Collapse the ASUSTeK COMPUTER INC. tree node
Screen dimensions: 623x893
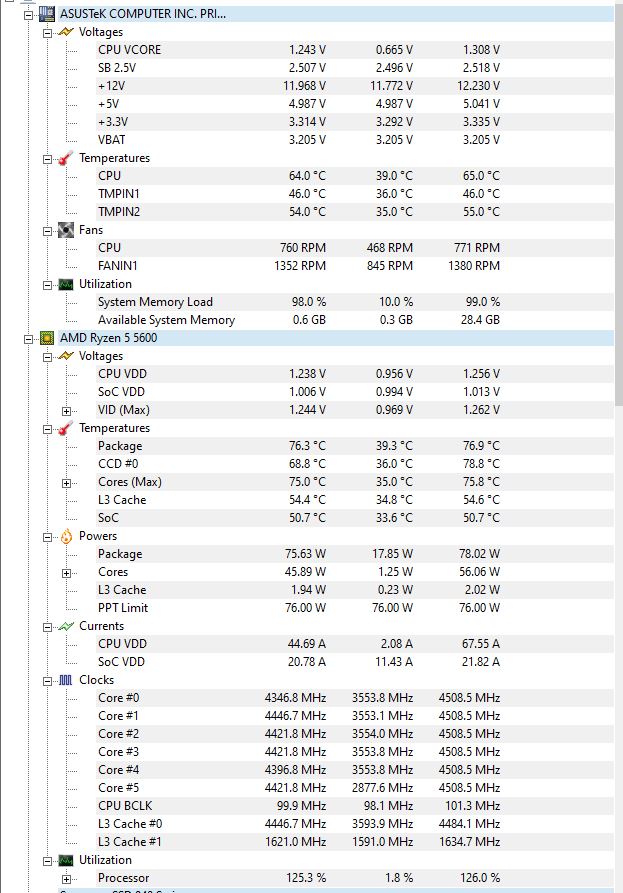click(28, 15)
